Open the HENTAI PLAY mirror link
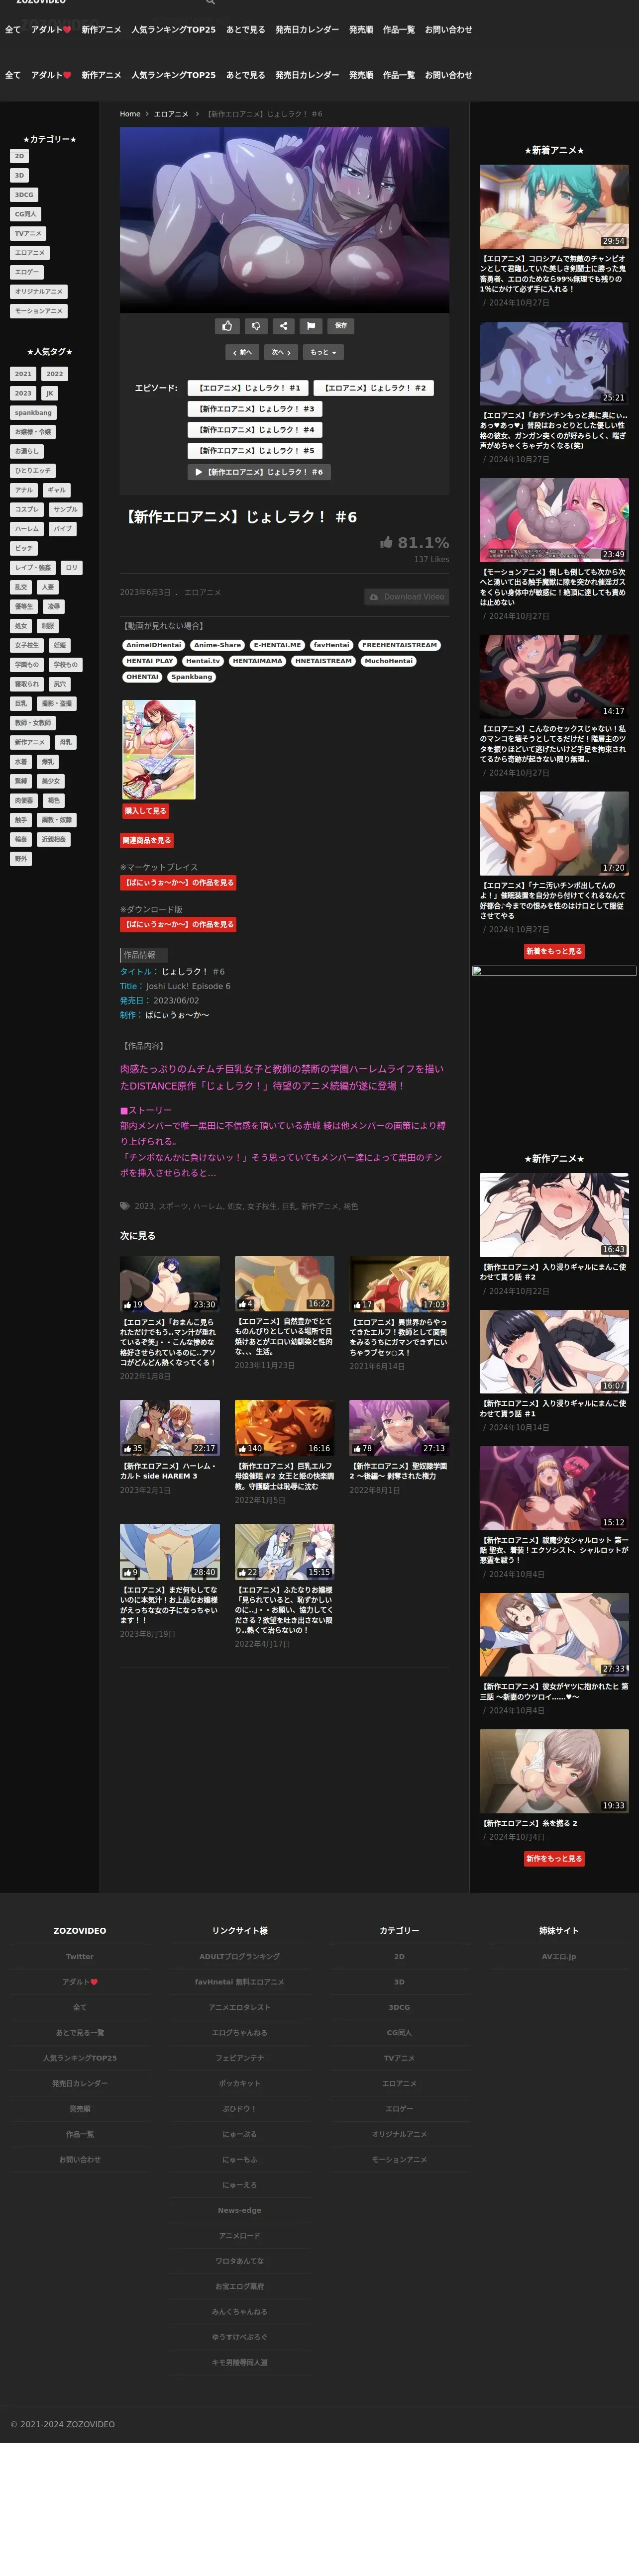This screenshot has height=2576, width=639. tap(150, 661)
